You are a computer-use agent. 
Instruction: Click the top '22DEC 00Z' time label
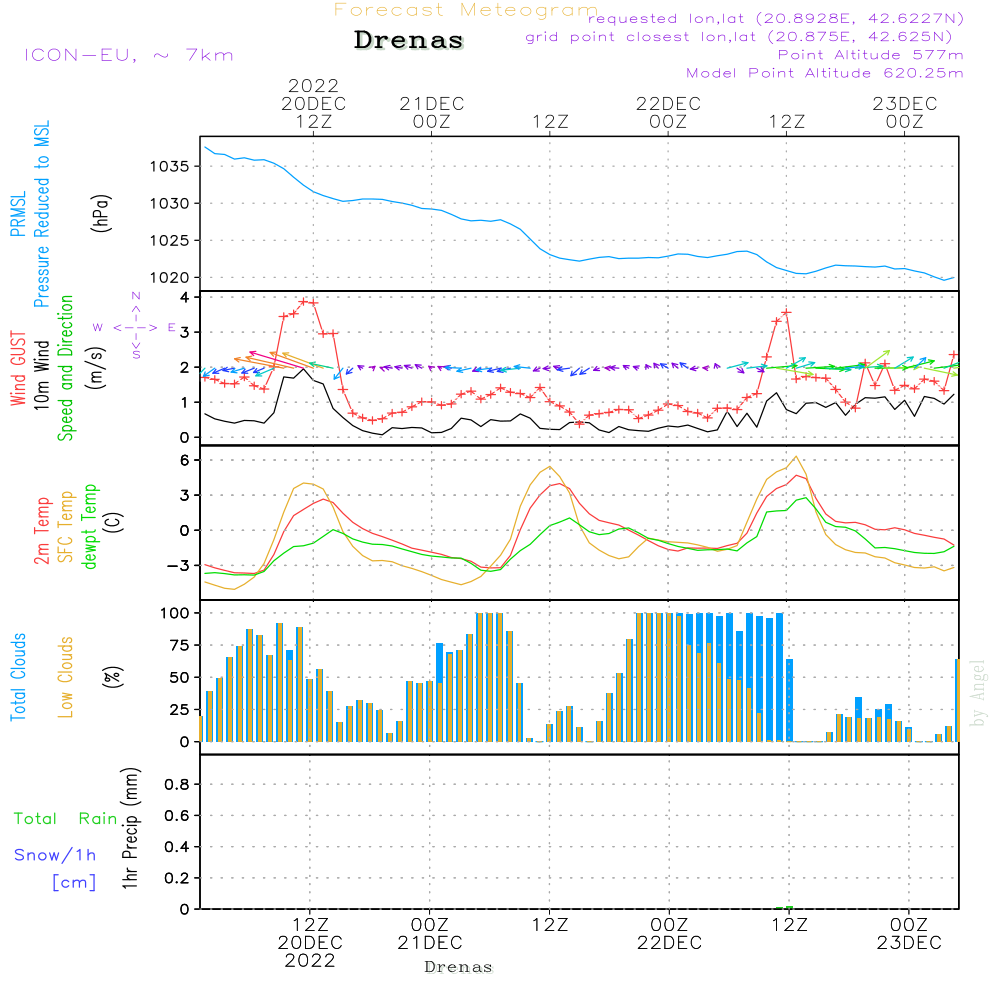point(668,112)
